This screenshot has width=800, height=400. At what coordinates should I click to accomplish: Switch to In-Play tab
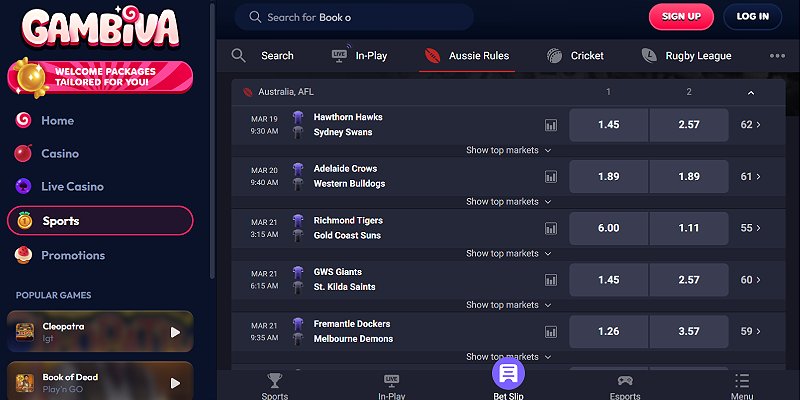tap(359, 56)
